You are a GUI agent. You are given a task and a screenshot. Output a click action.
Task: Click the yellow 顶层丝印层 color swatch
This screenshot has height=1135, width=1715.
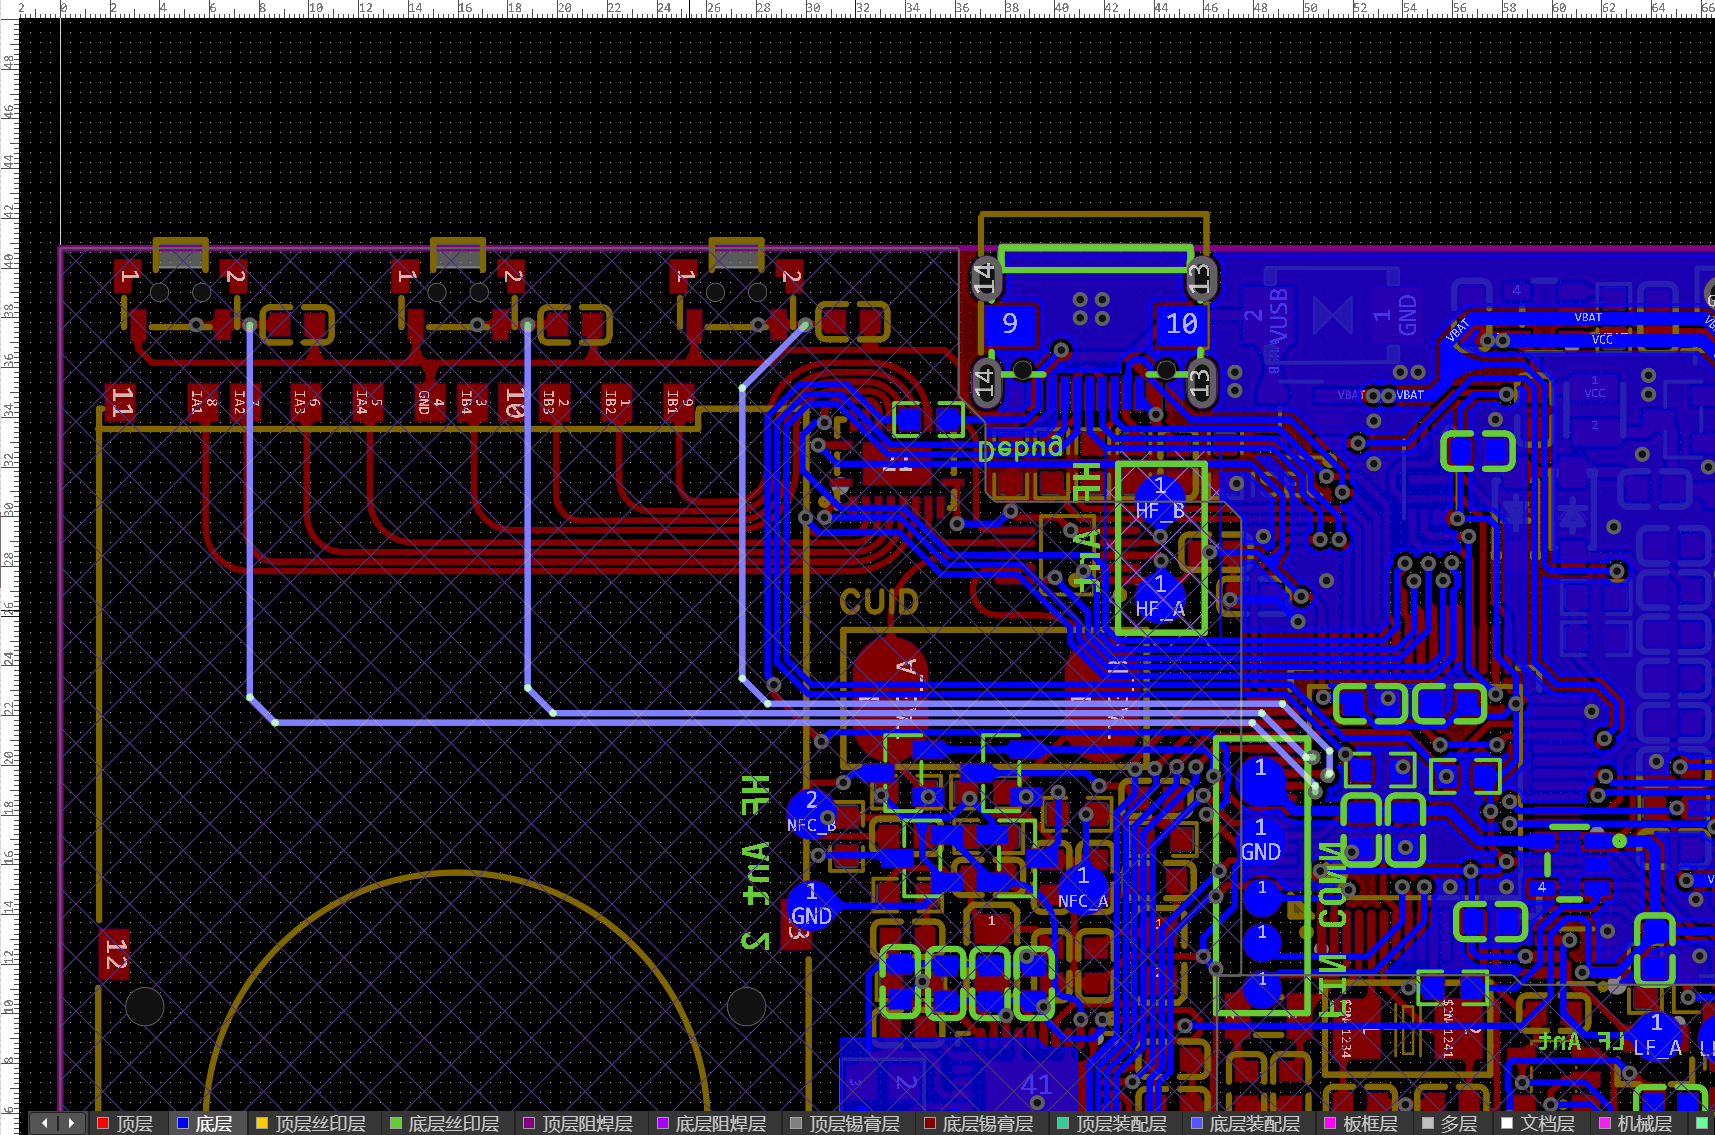coord(262,1124)
